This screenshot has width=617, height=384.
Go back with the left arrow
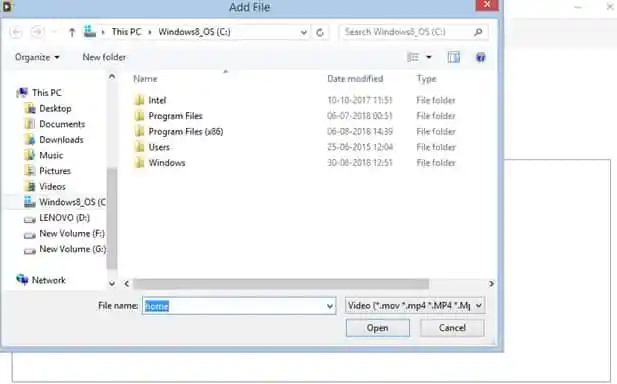[x=16, y=32]
